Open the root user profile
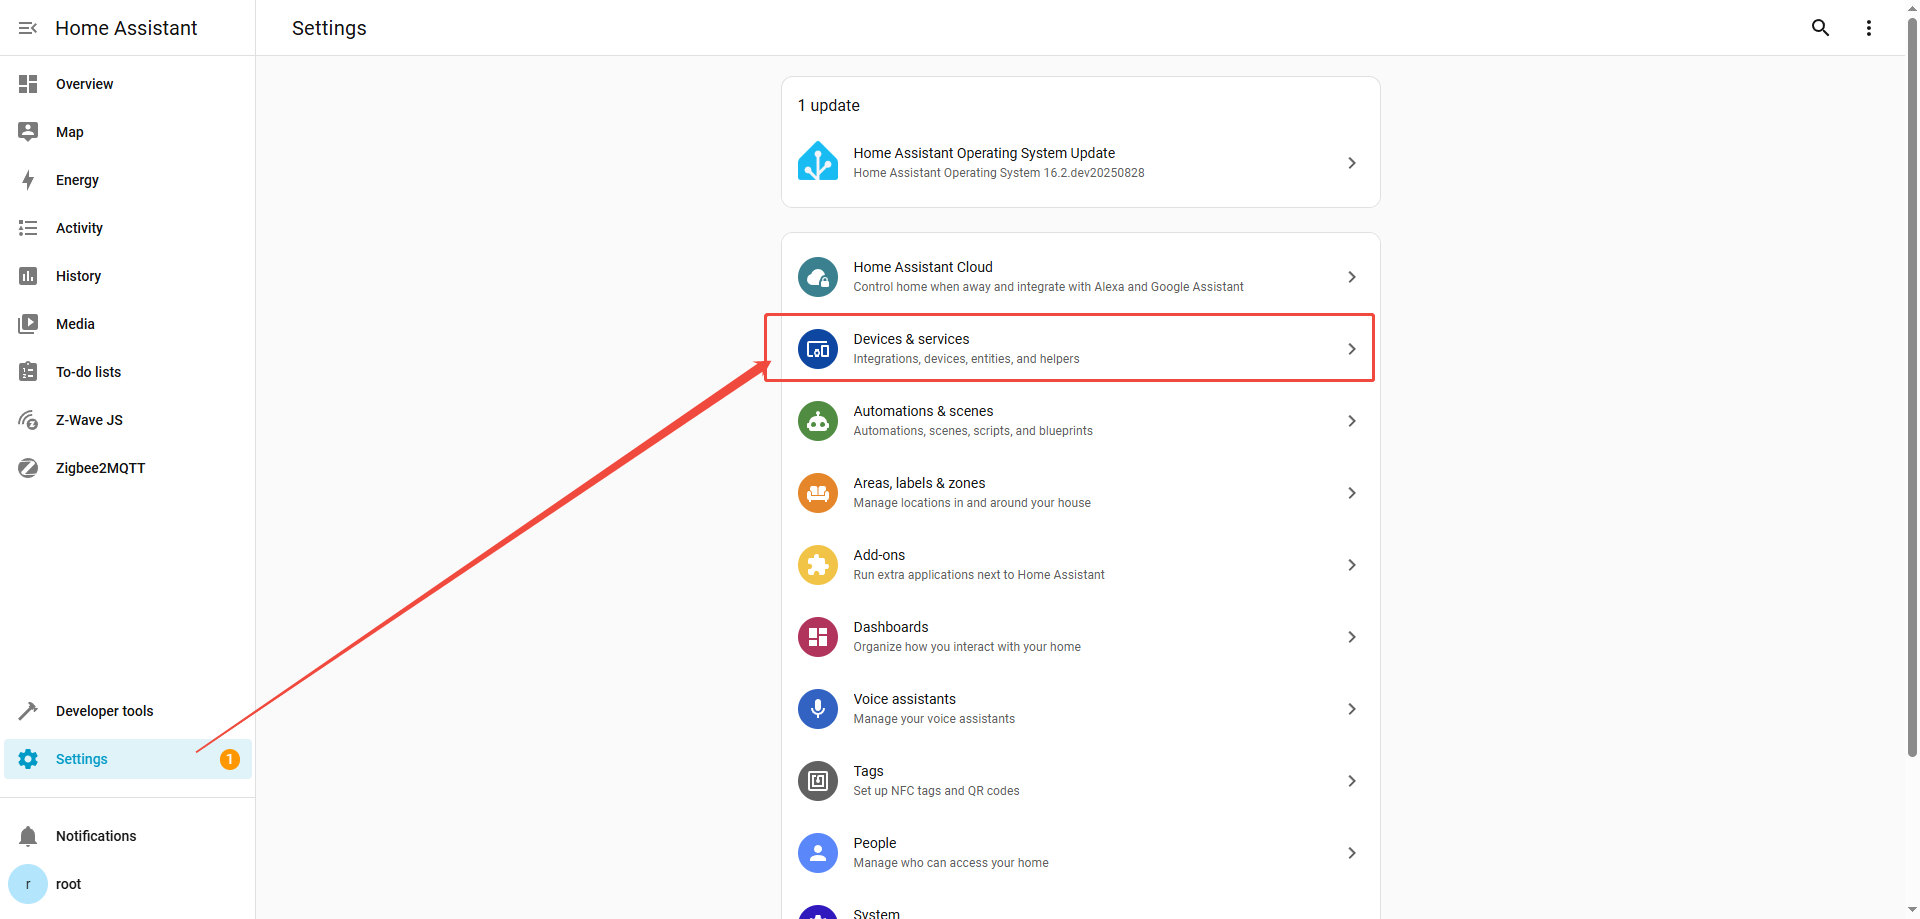1920x919 pixels. click(x=68, y=884)
